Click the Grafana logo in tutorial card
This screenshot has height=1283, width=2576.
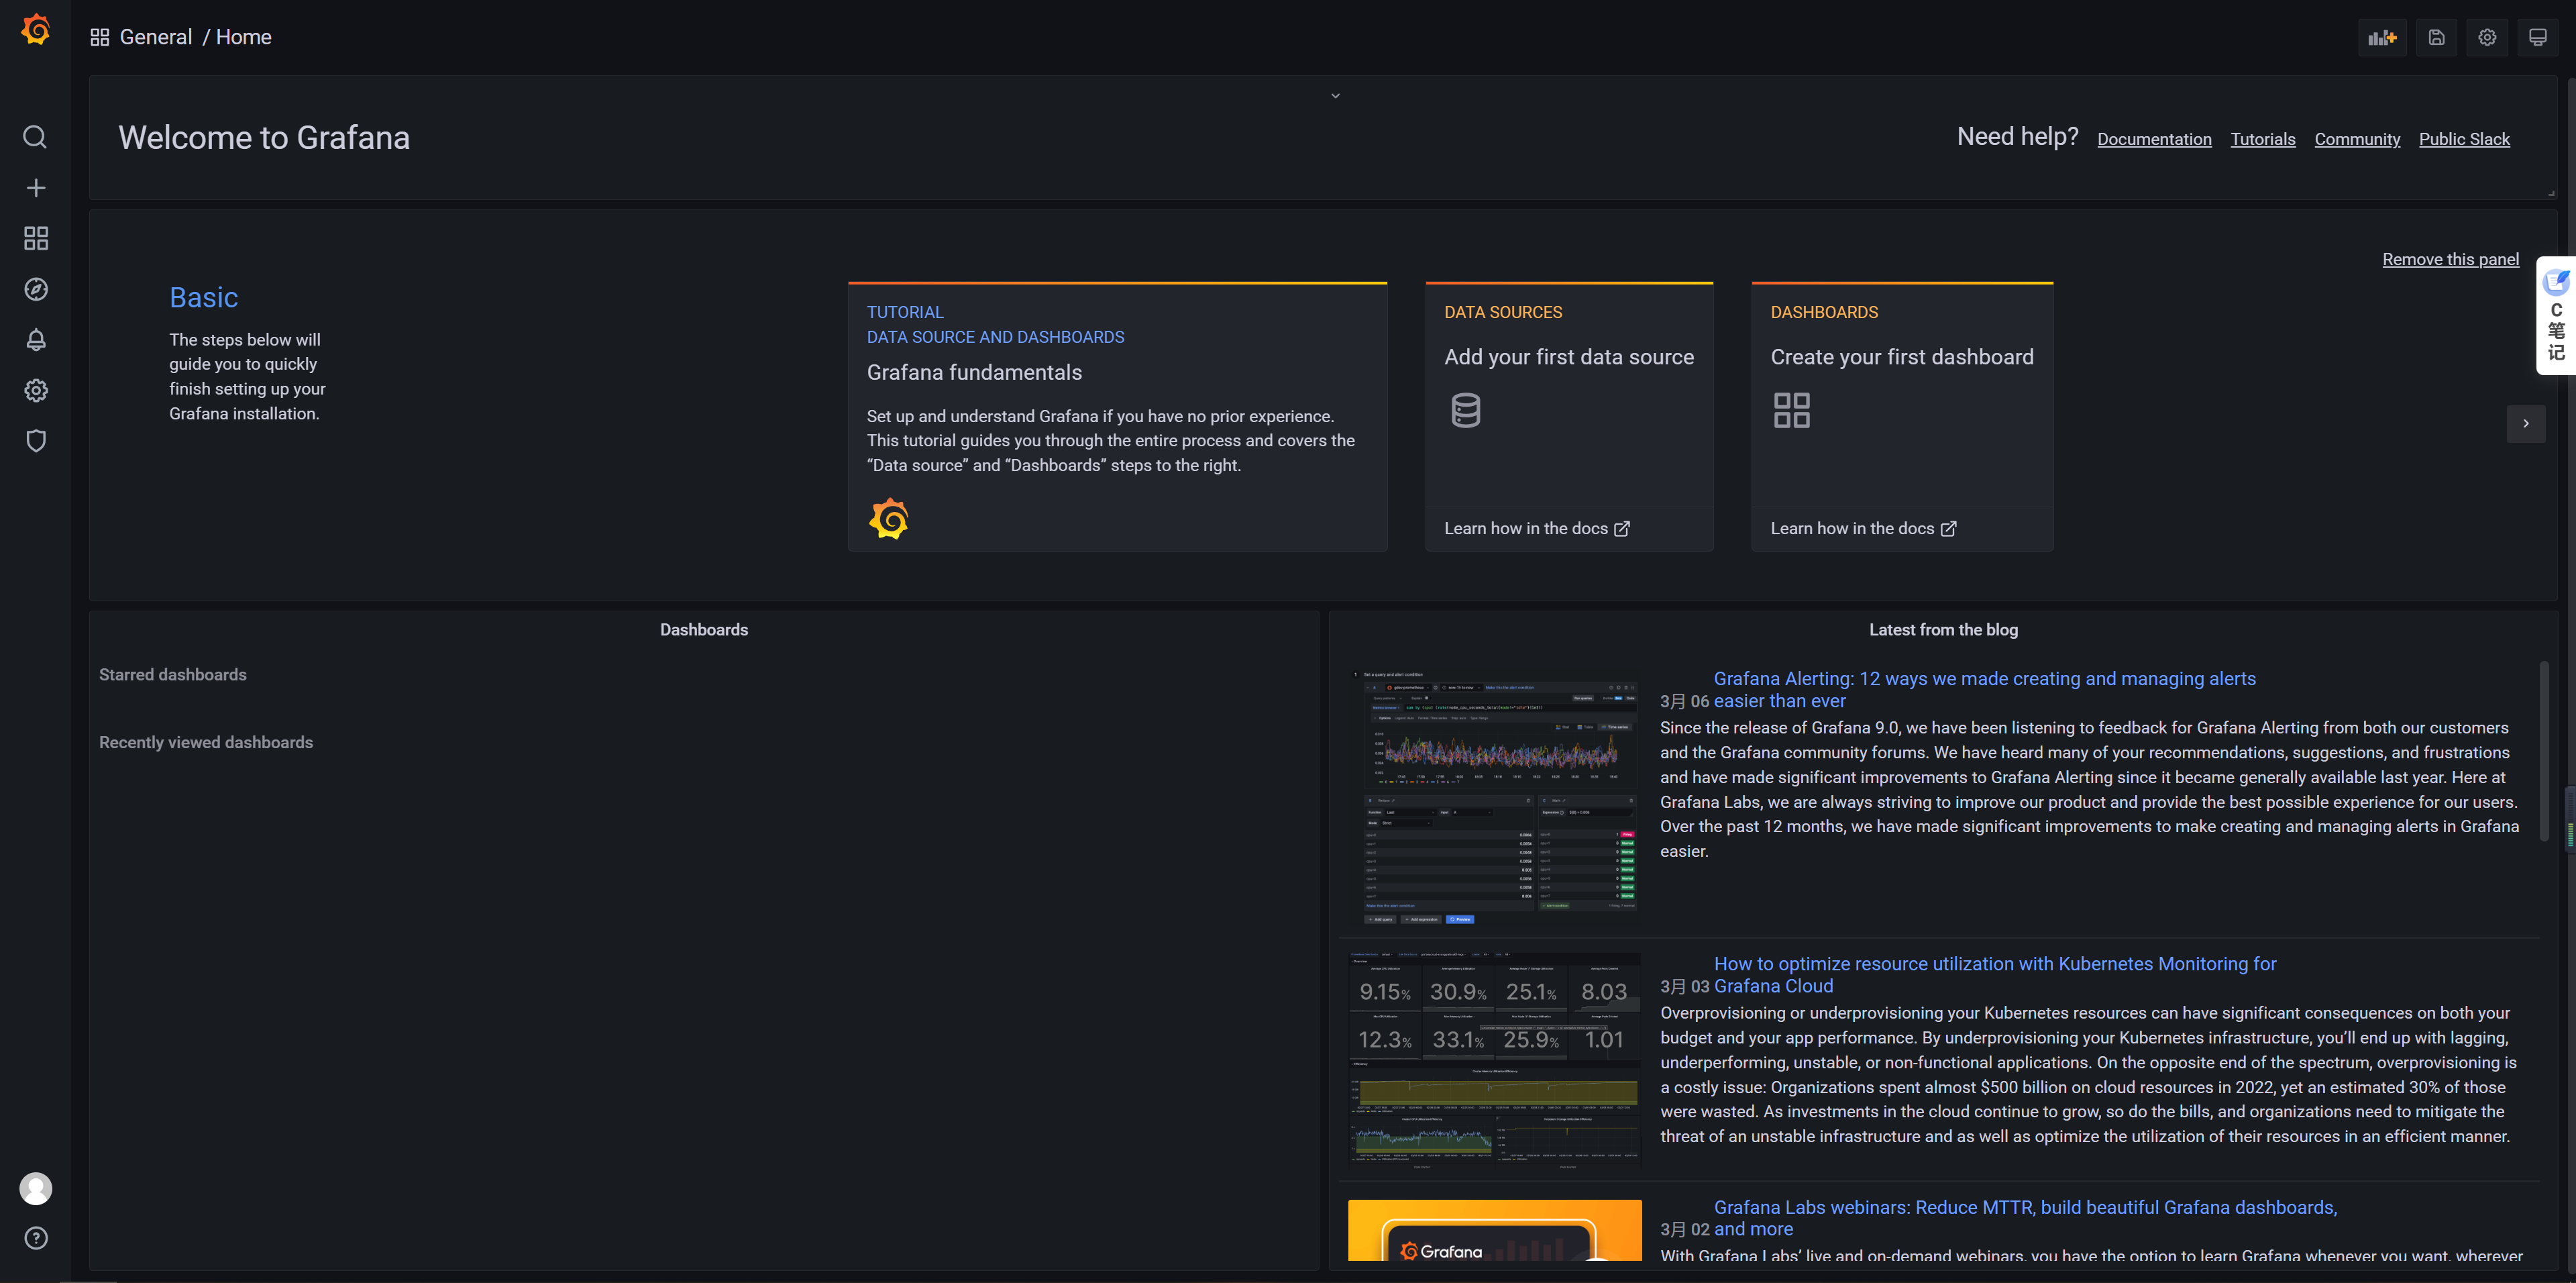(888, 519)
